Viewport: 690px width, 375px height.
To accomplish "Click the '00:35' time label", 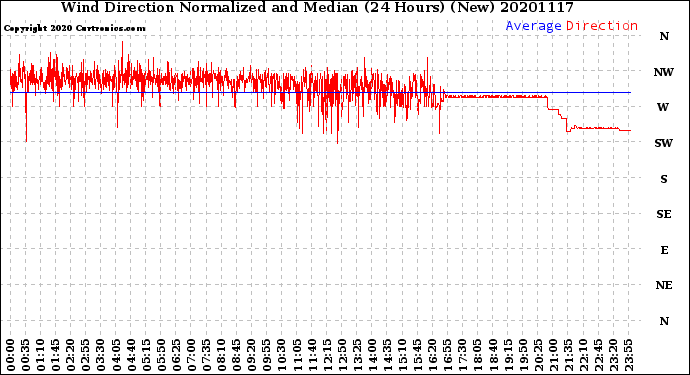I will (26, 355).
